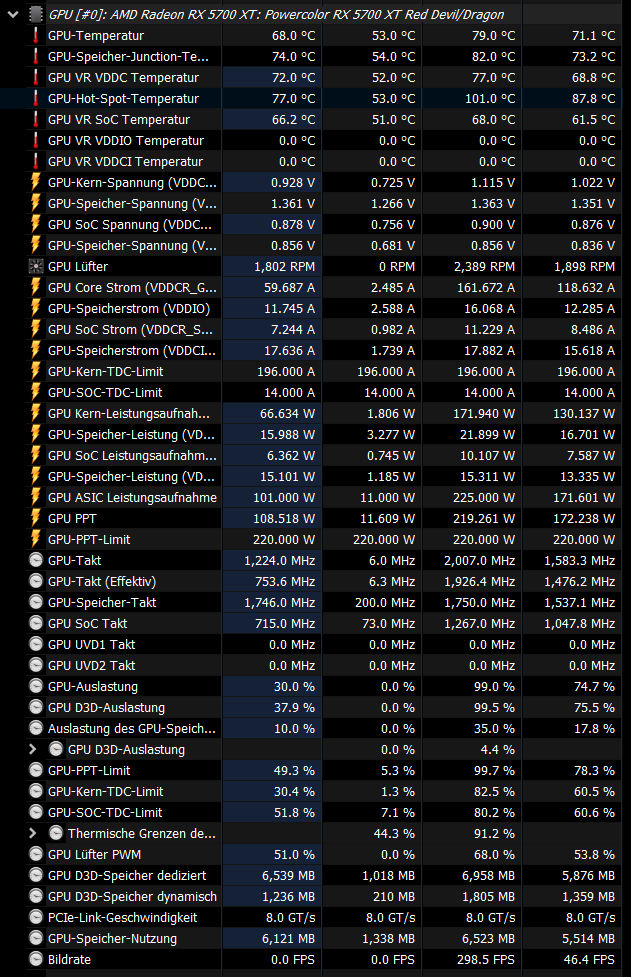This screenshot has height=977, width=631.
Task: Click thermometer icon beside GPU VR SoC Temperatur
Action: tap(36, 120)
